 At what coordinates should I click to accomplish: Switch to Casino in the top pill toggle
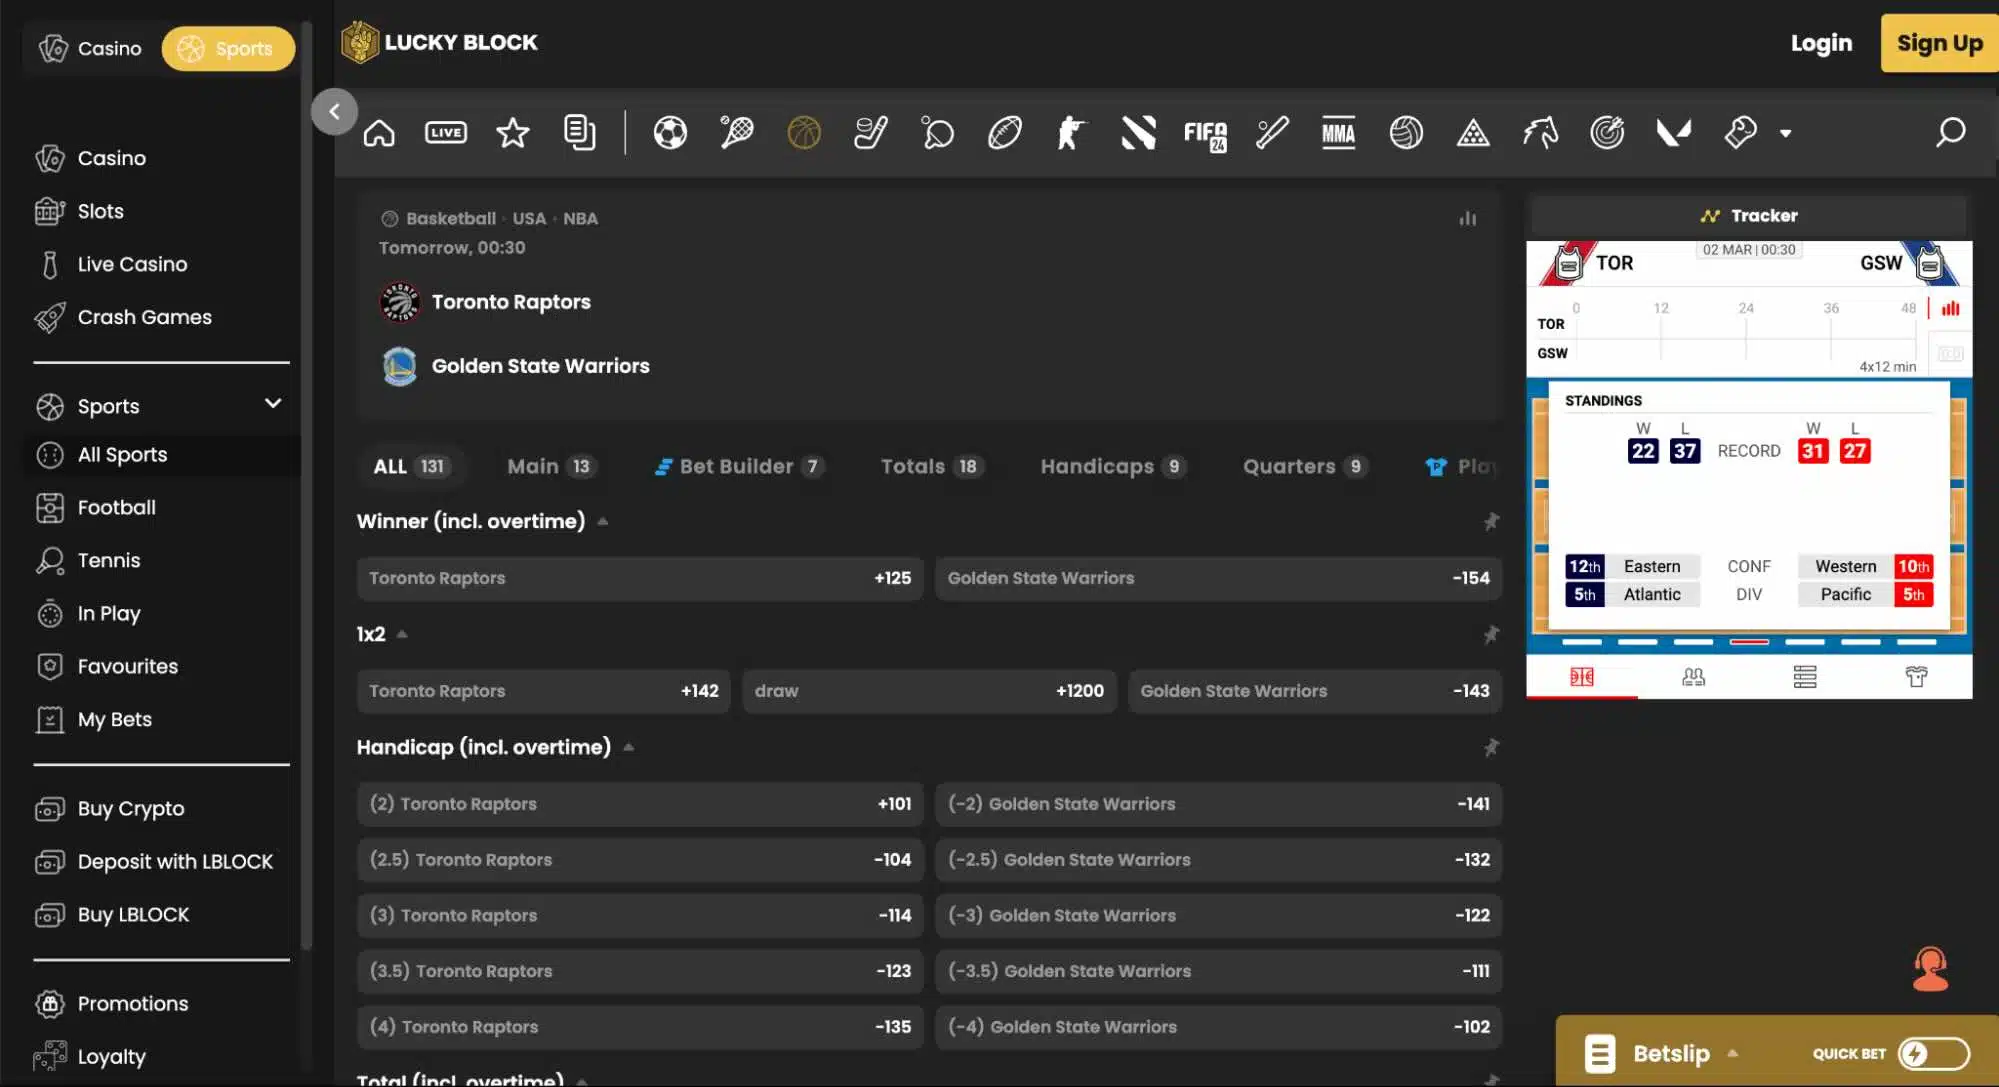91,48
